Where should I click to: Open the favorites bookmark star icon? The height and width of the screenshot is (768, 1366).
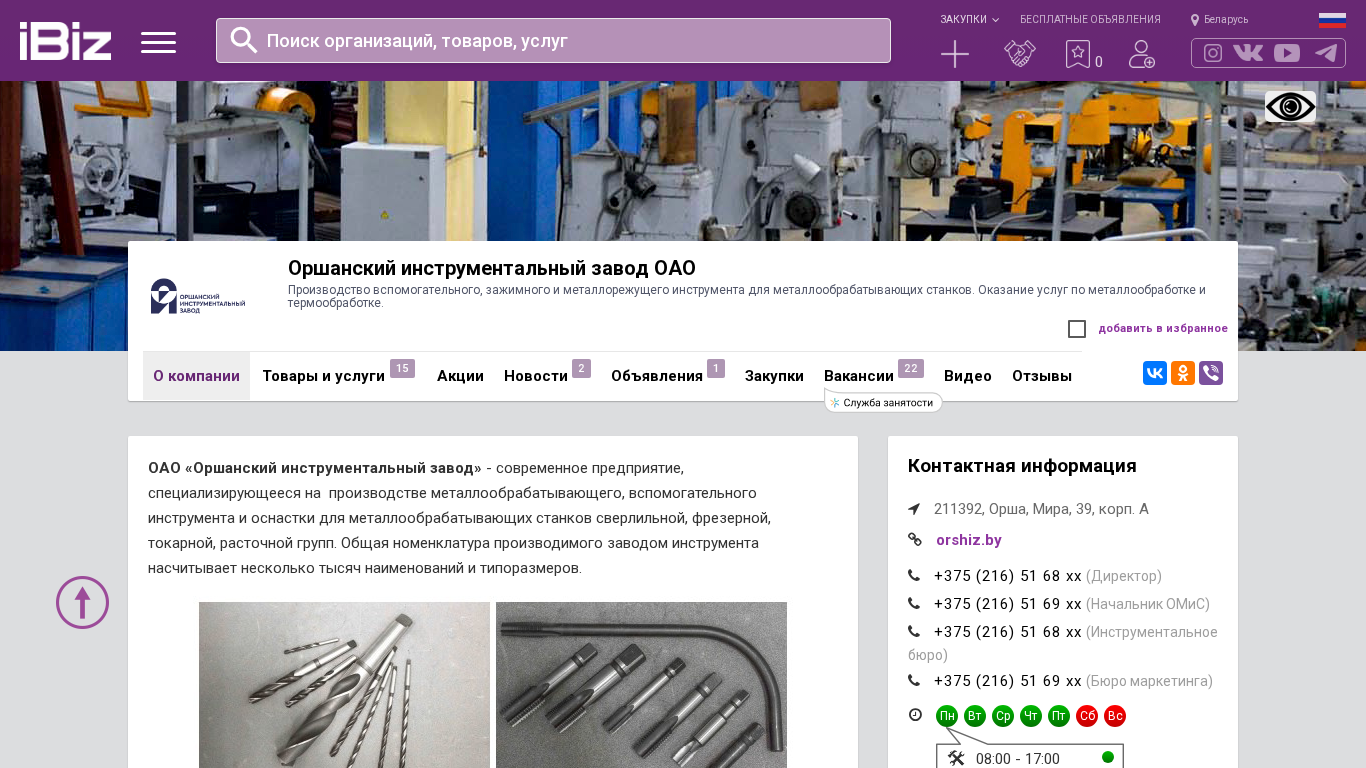click(1078, 54)
